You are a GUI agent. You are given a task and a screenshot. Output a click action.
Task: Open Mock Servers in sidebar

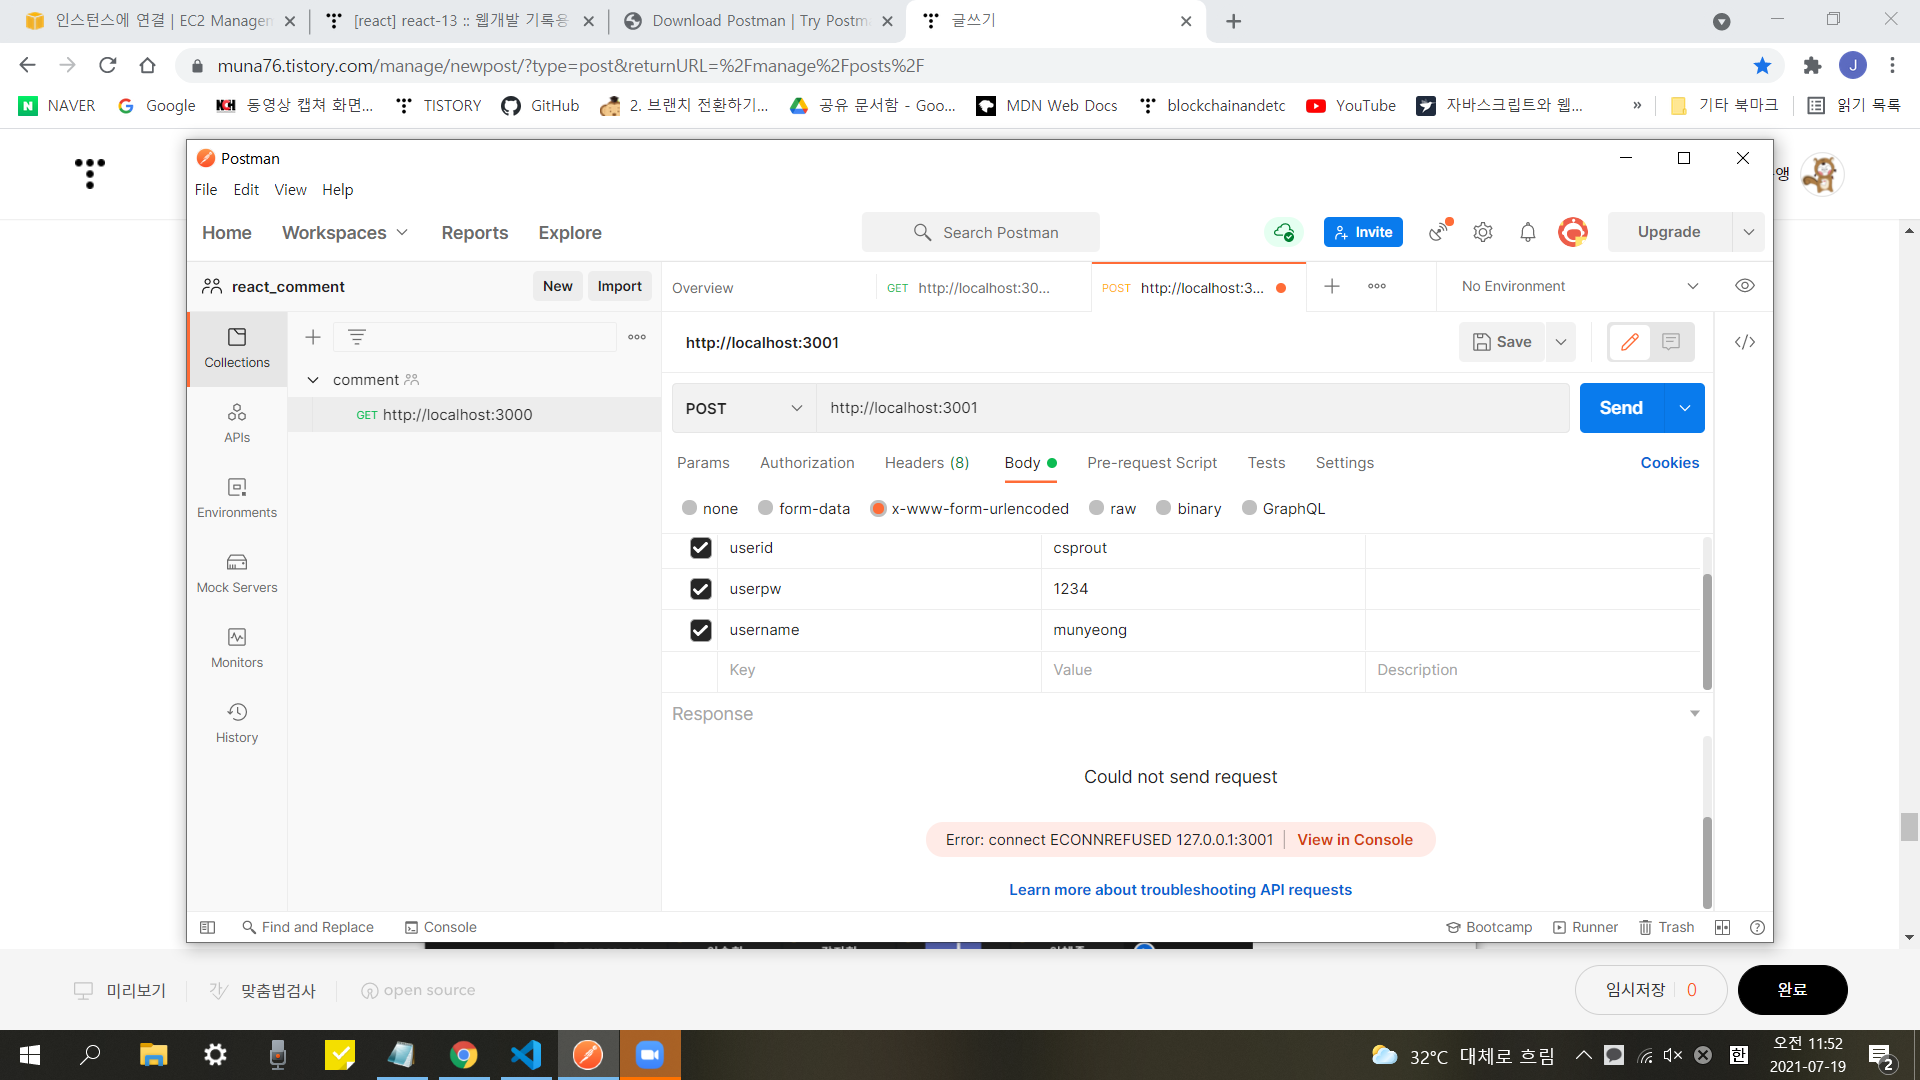point(237,573)
